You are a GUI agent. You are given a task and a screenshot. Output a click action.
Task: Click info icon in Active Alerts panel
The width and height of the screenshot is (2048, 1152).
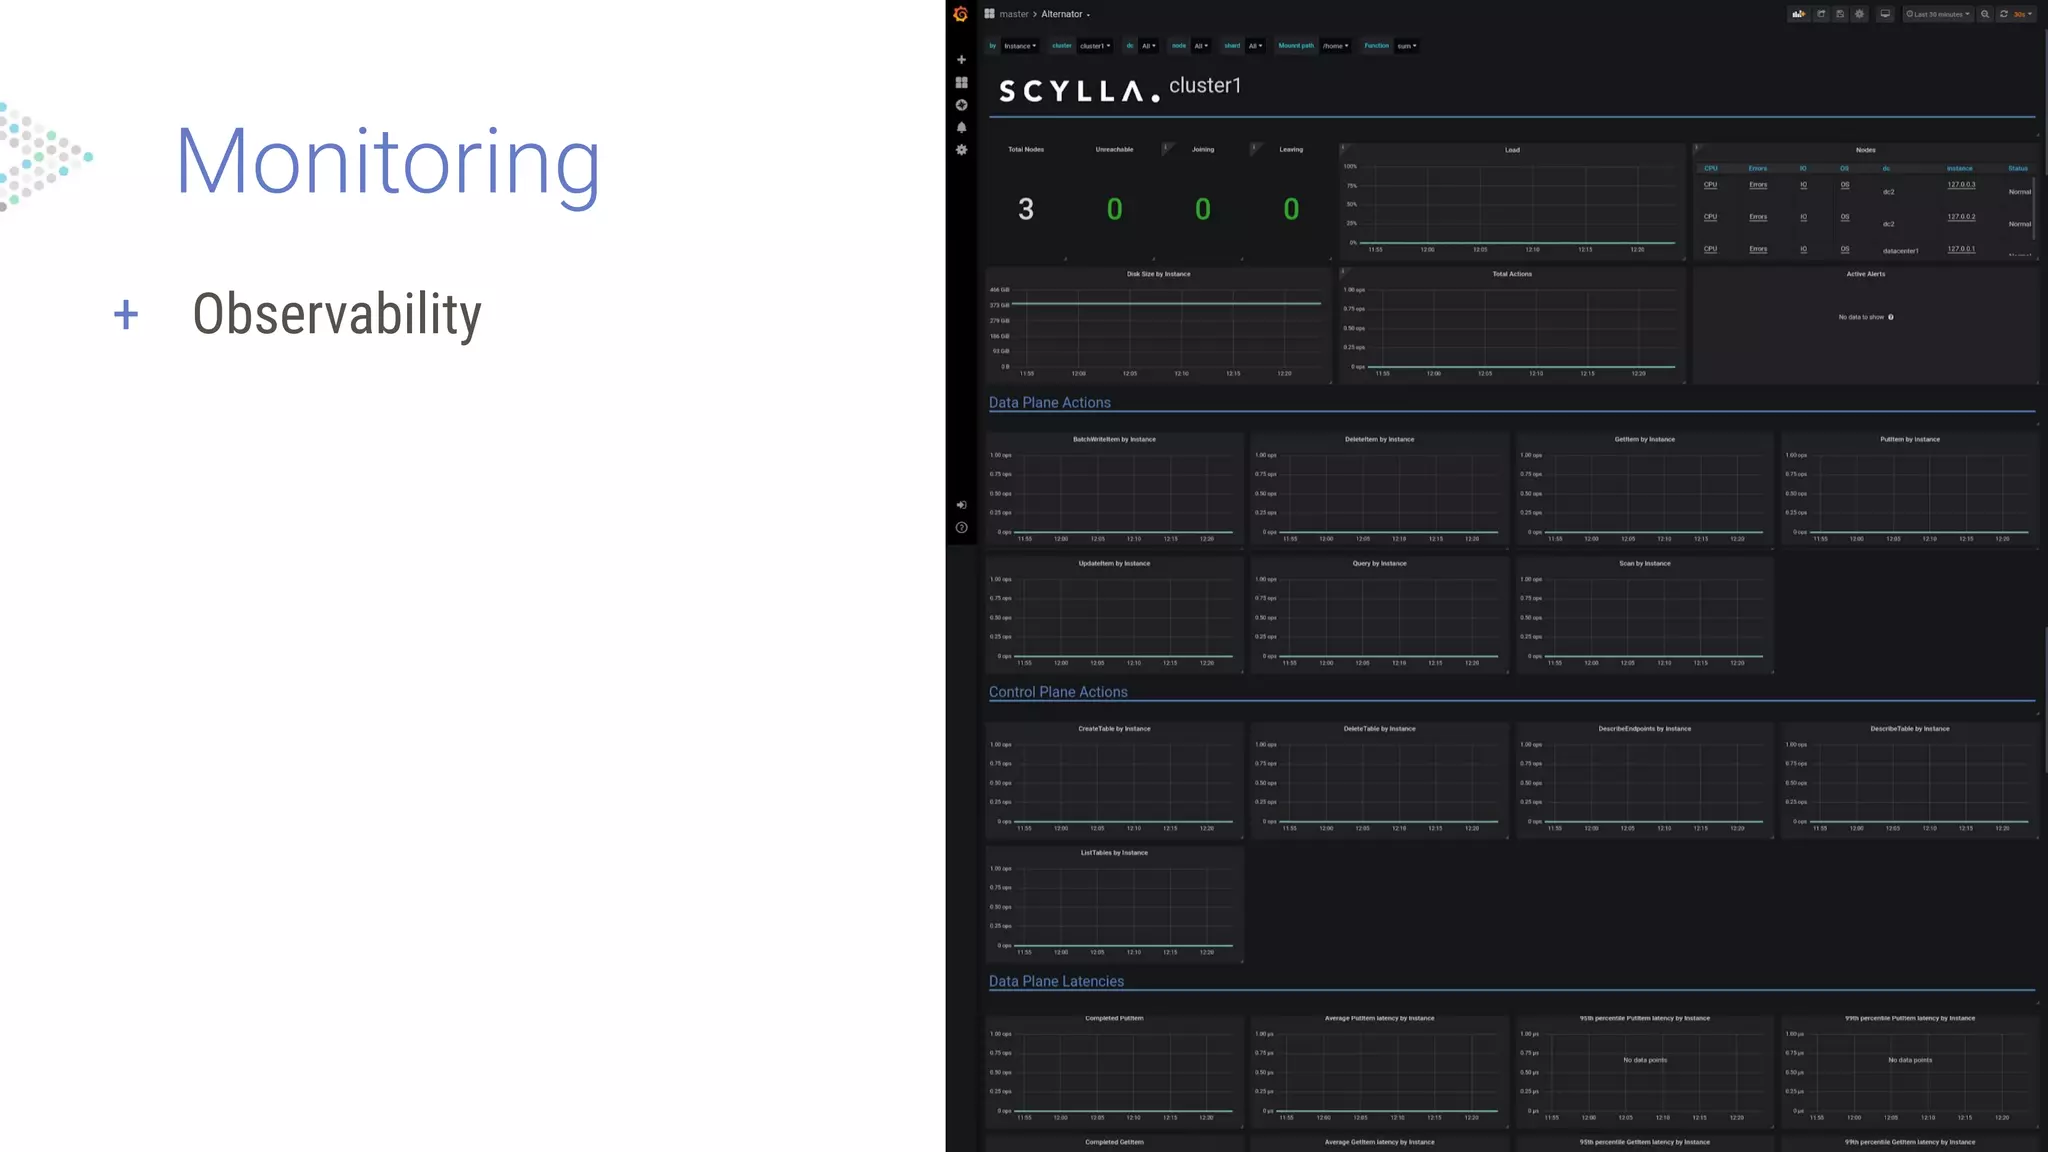(x=1890, y=317)
